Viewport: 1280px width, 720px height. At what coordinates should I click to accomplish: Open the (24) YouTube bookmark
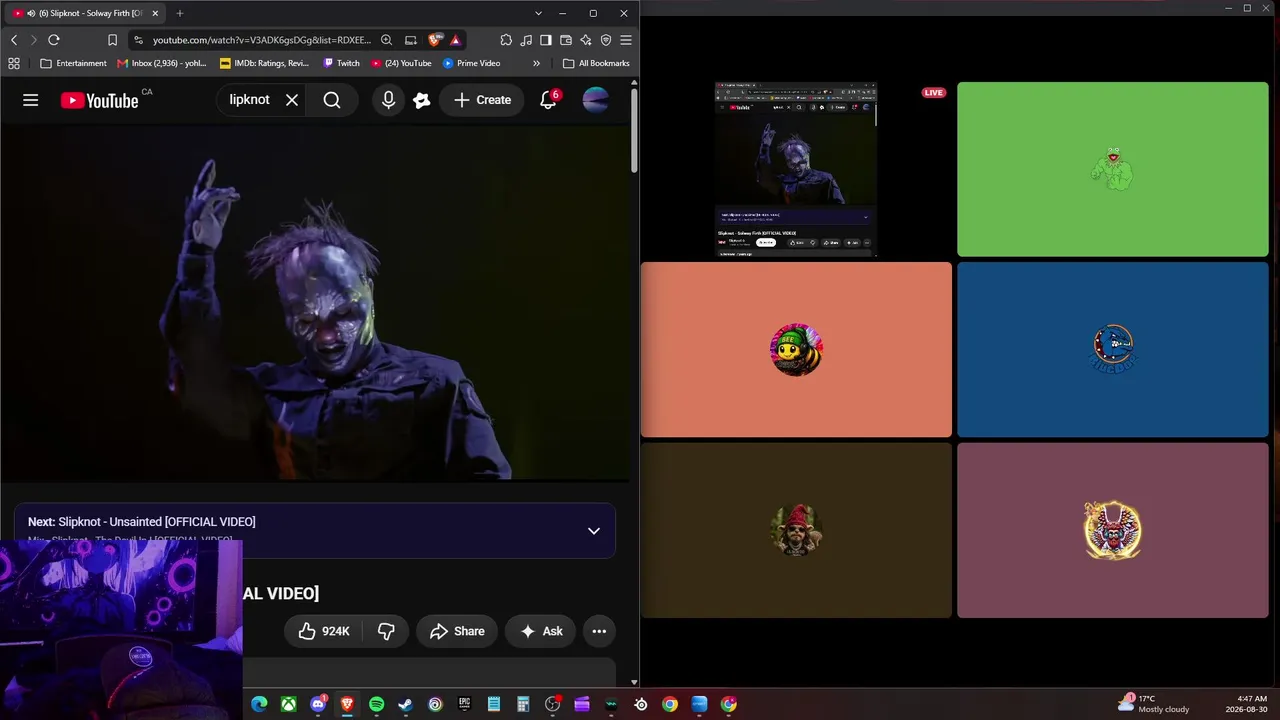tap(401, 63)
